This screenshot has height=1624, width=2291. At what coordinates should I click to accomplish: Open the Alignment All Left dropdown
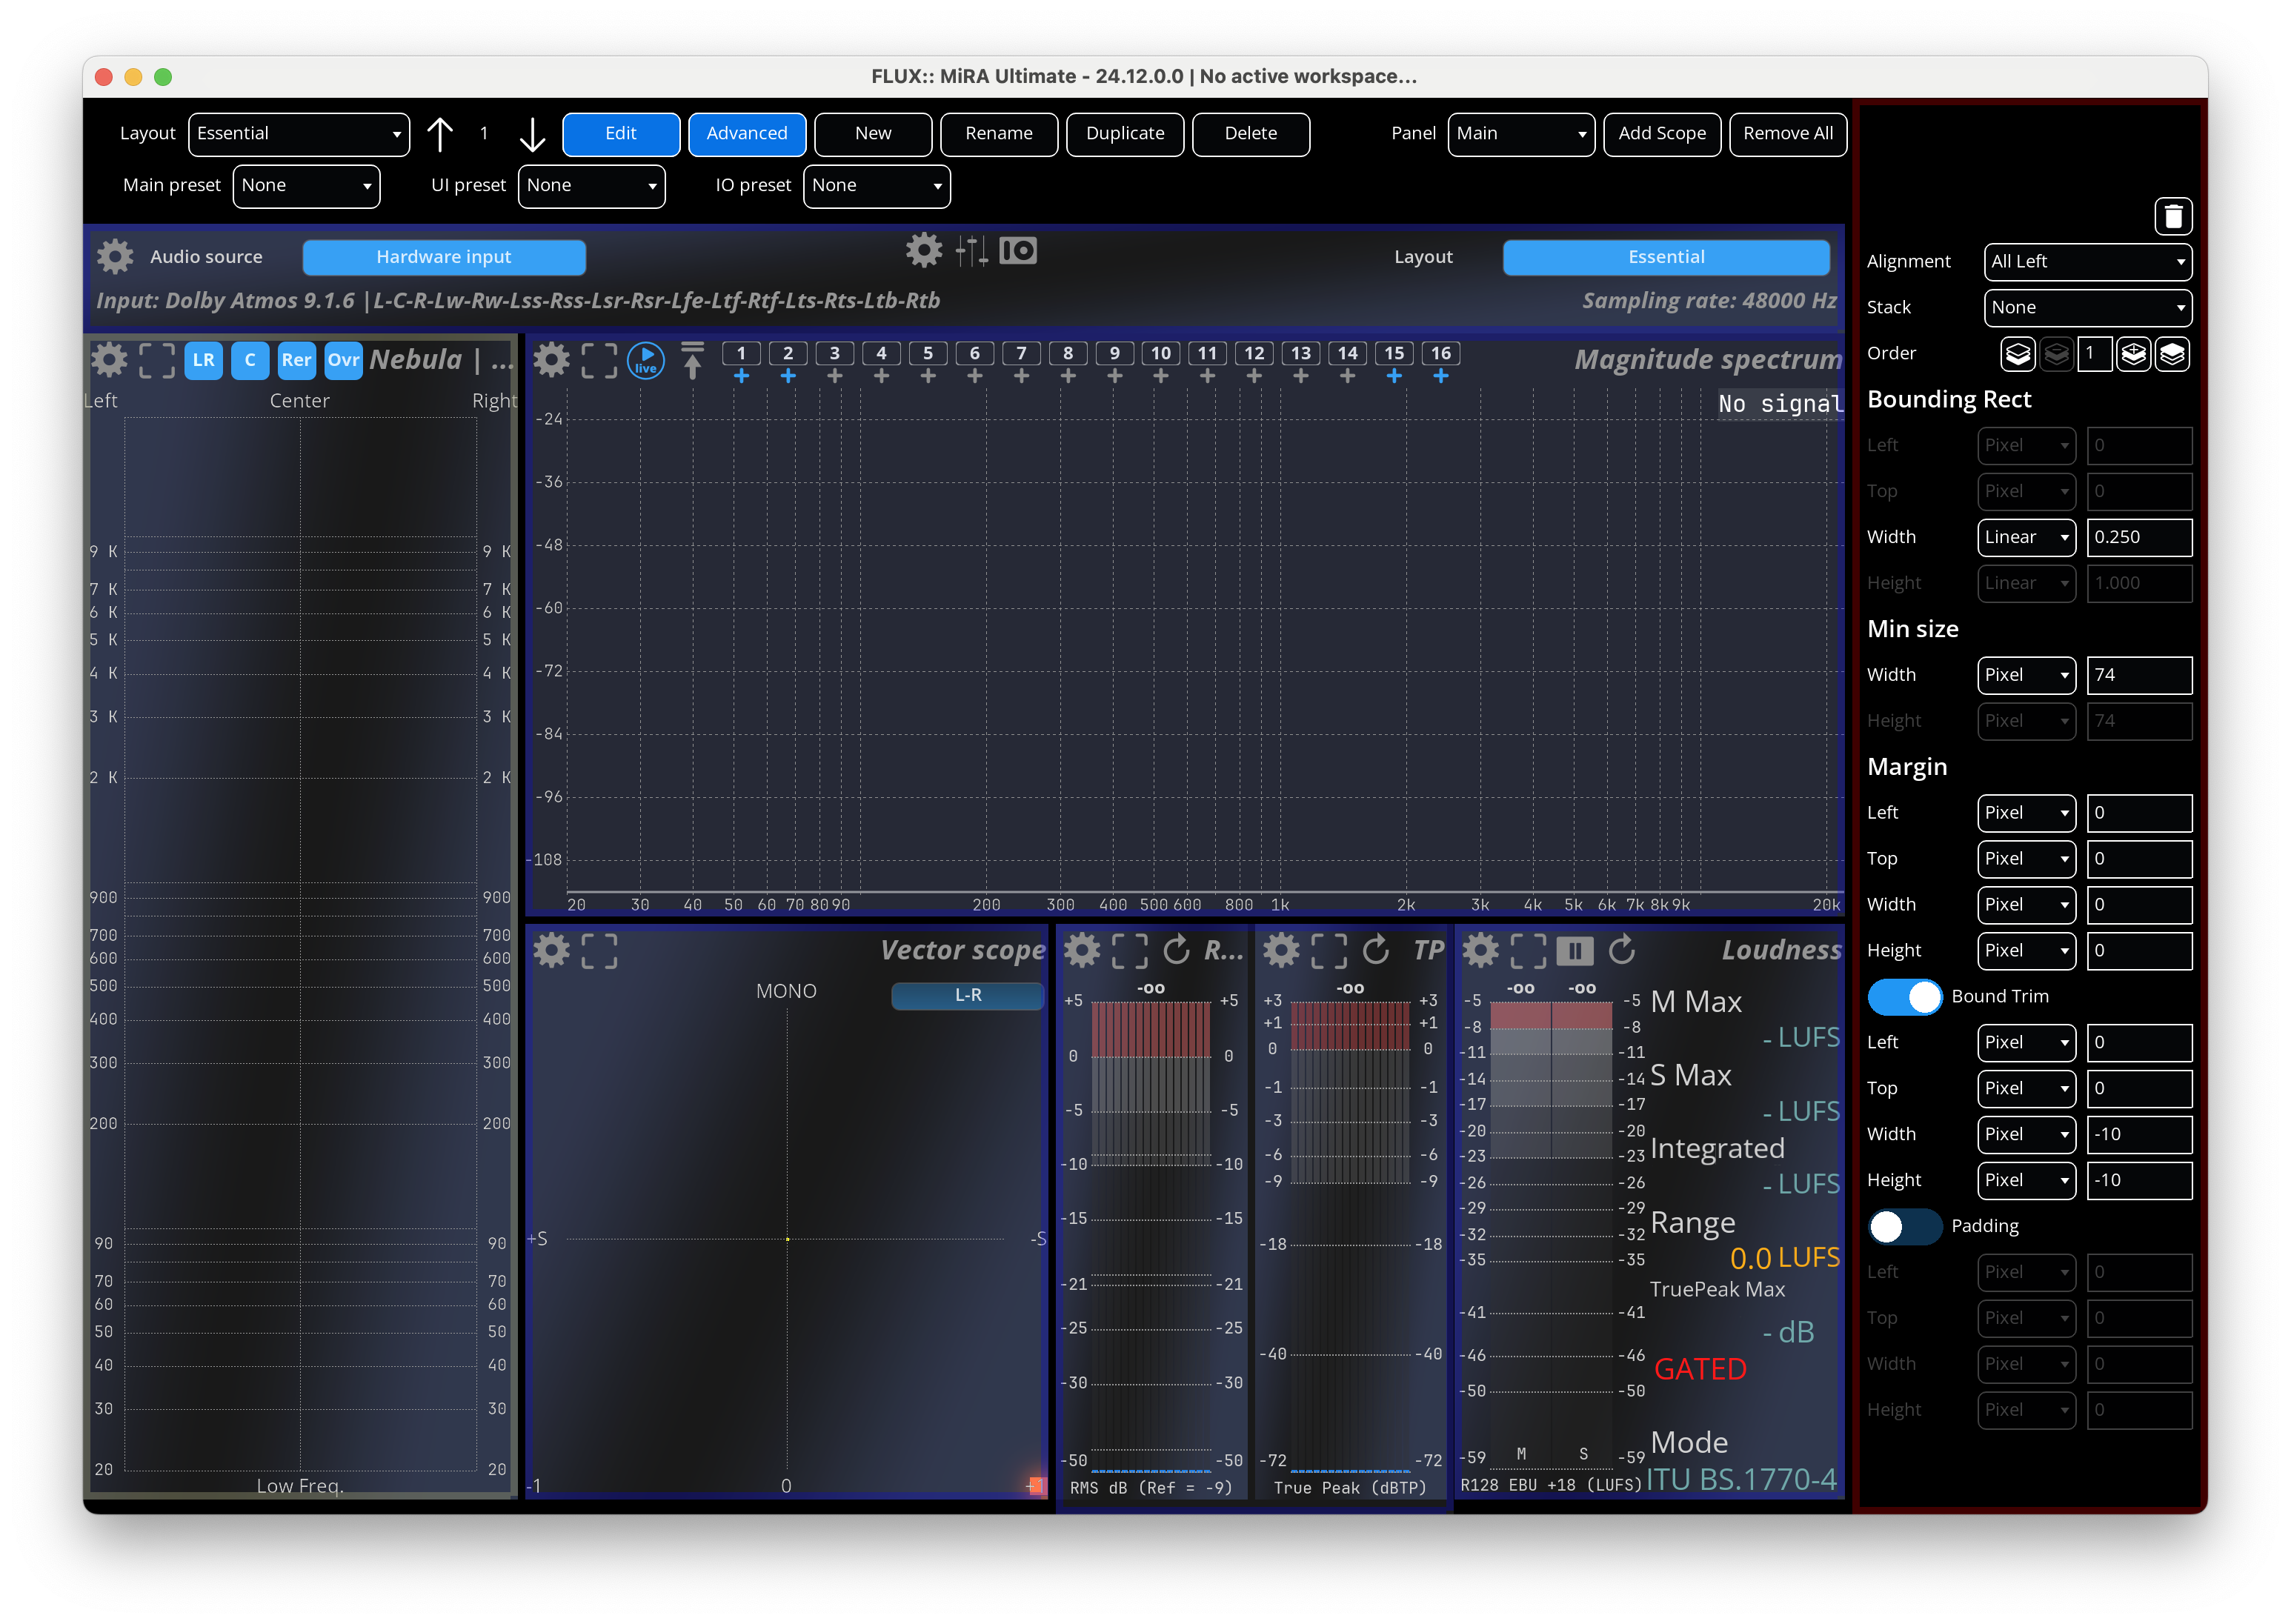[x=2087, y=262]
